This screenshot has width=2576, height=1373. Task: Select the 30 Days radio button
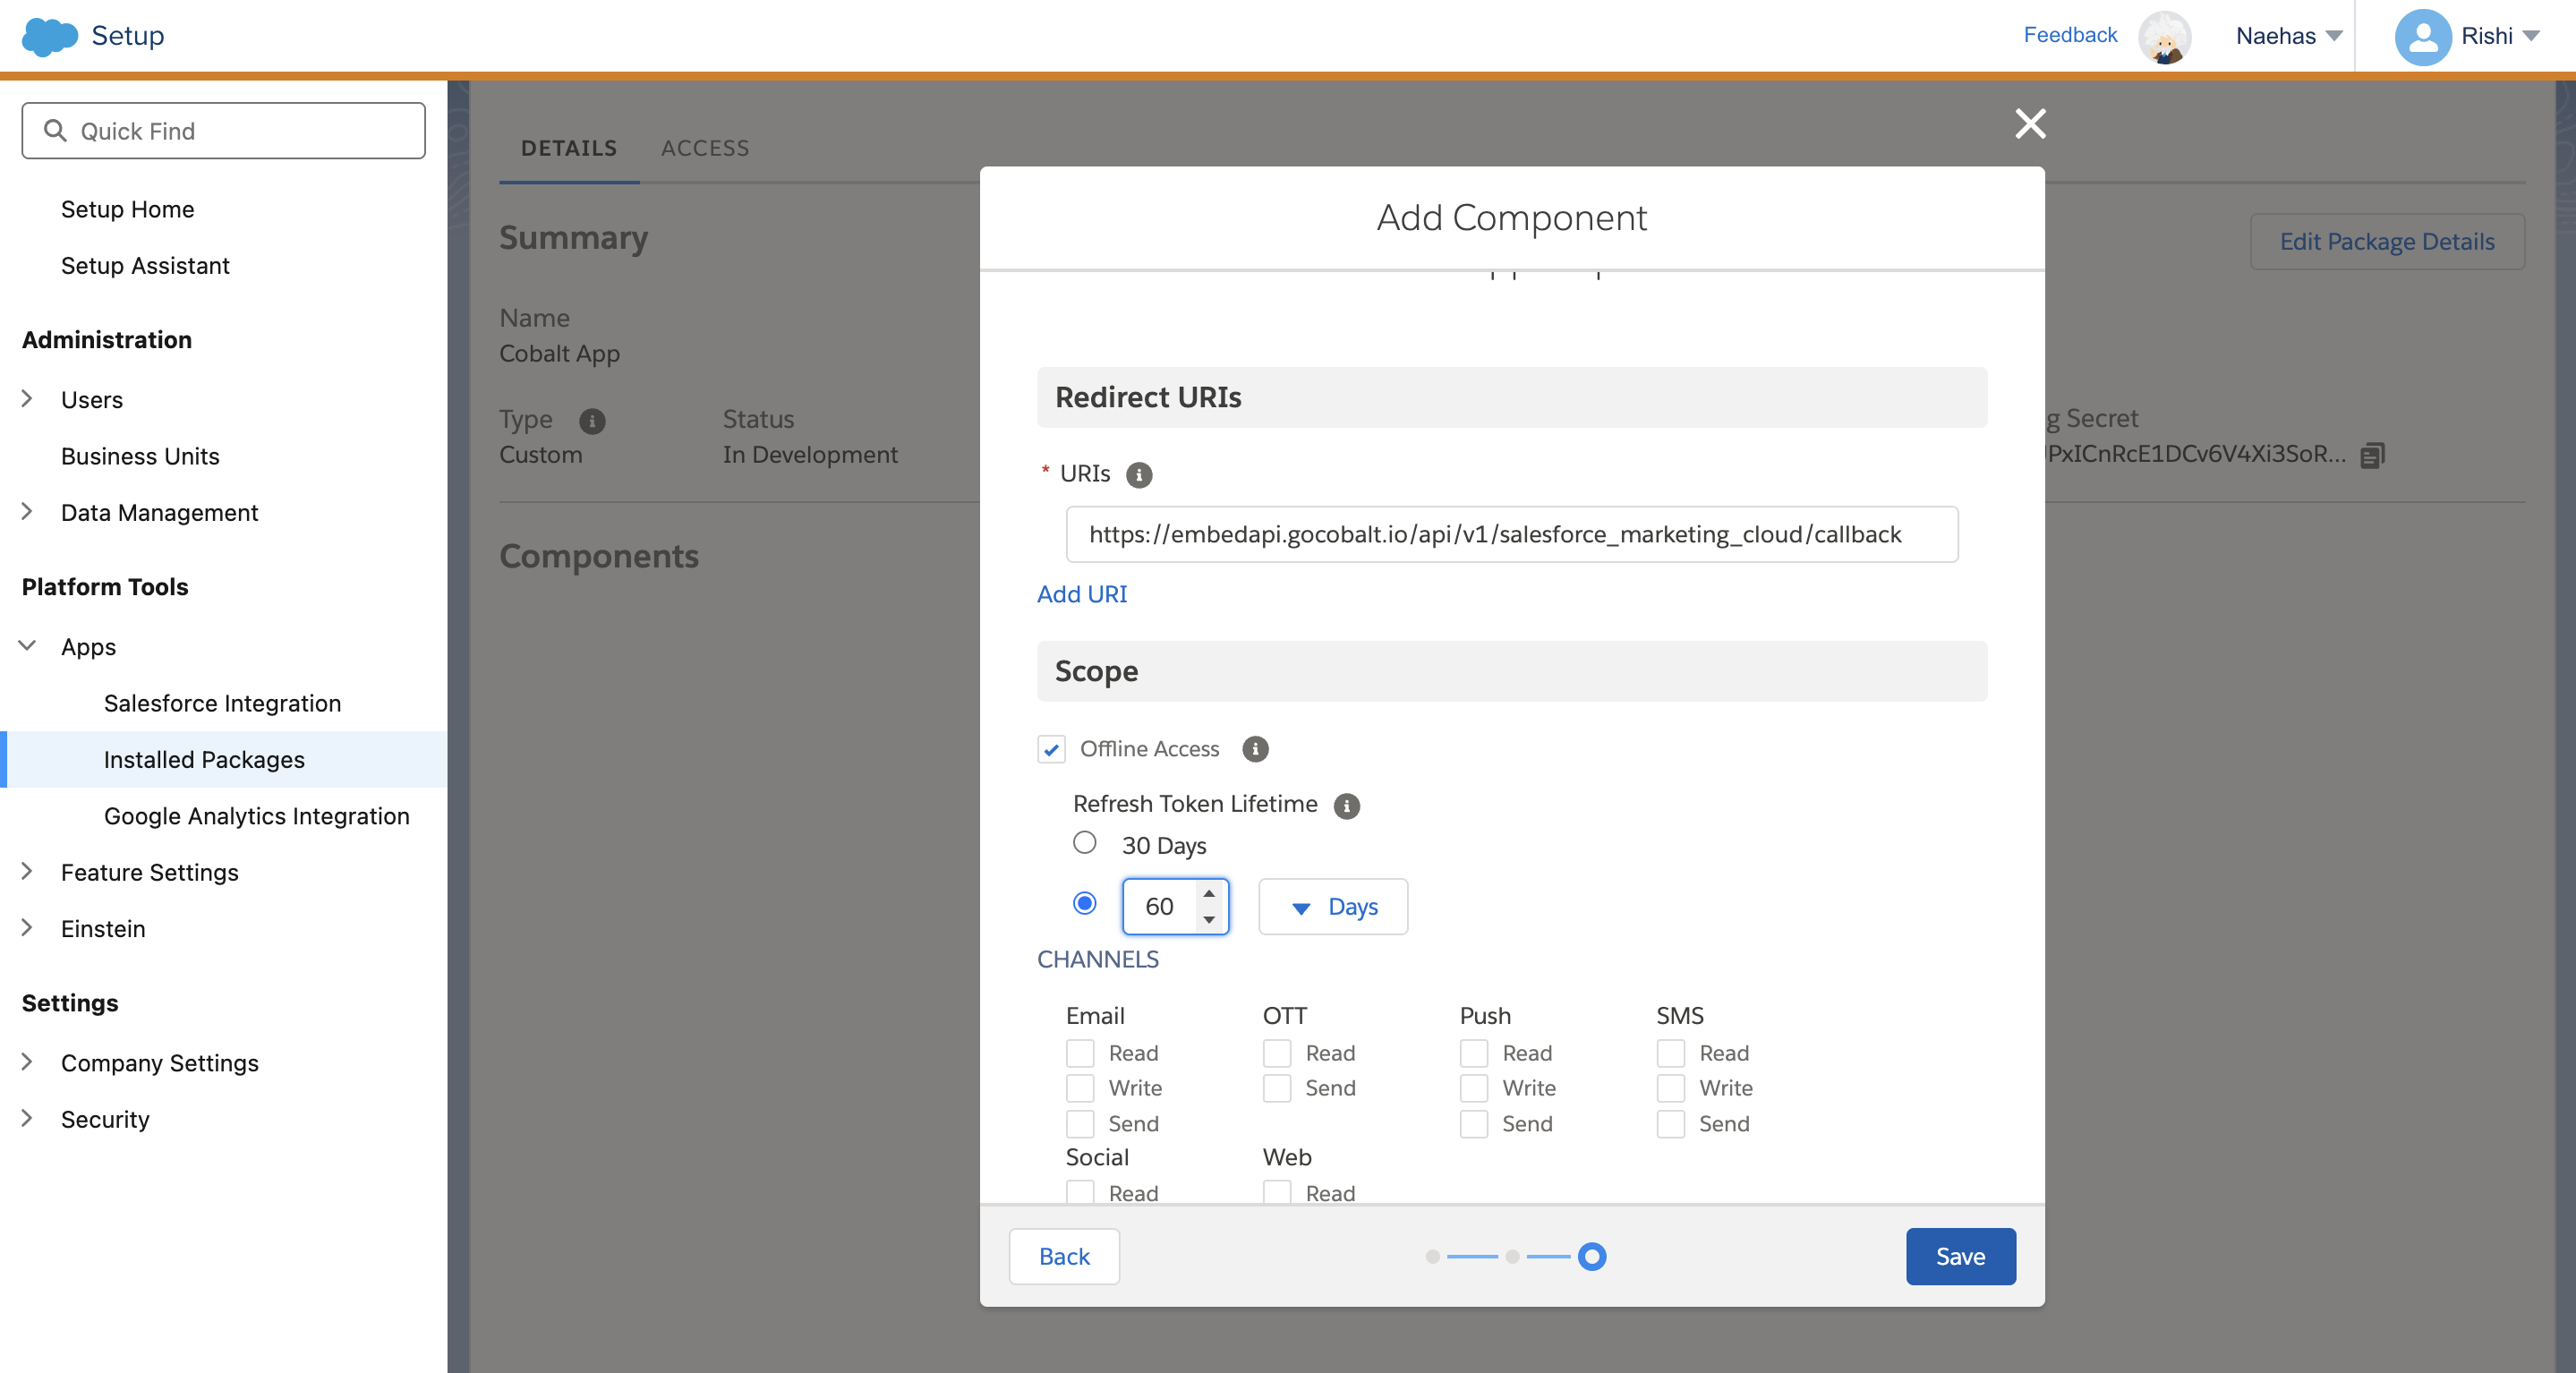[x=1084, y=843]
